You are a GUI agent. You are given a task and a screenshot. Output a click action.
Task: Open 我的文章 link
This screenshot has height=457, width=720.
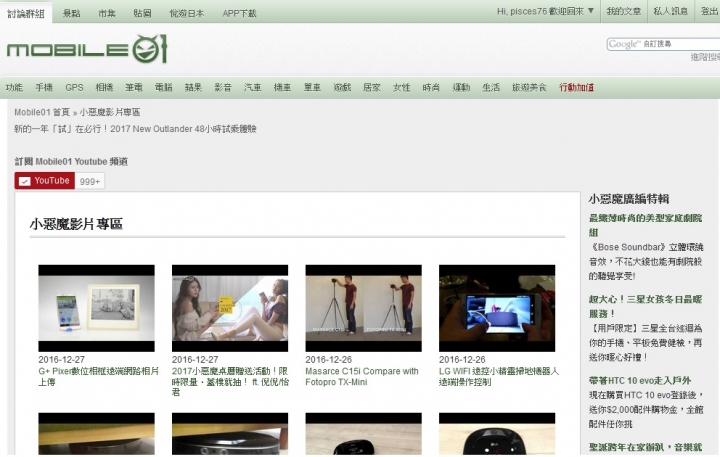pyautogui.click(x=624, y=11)
